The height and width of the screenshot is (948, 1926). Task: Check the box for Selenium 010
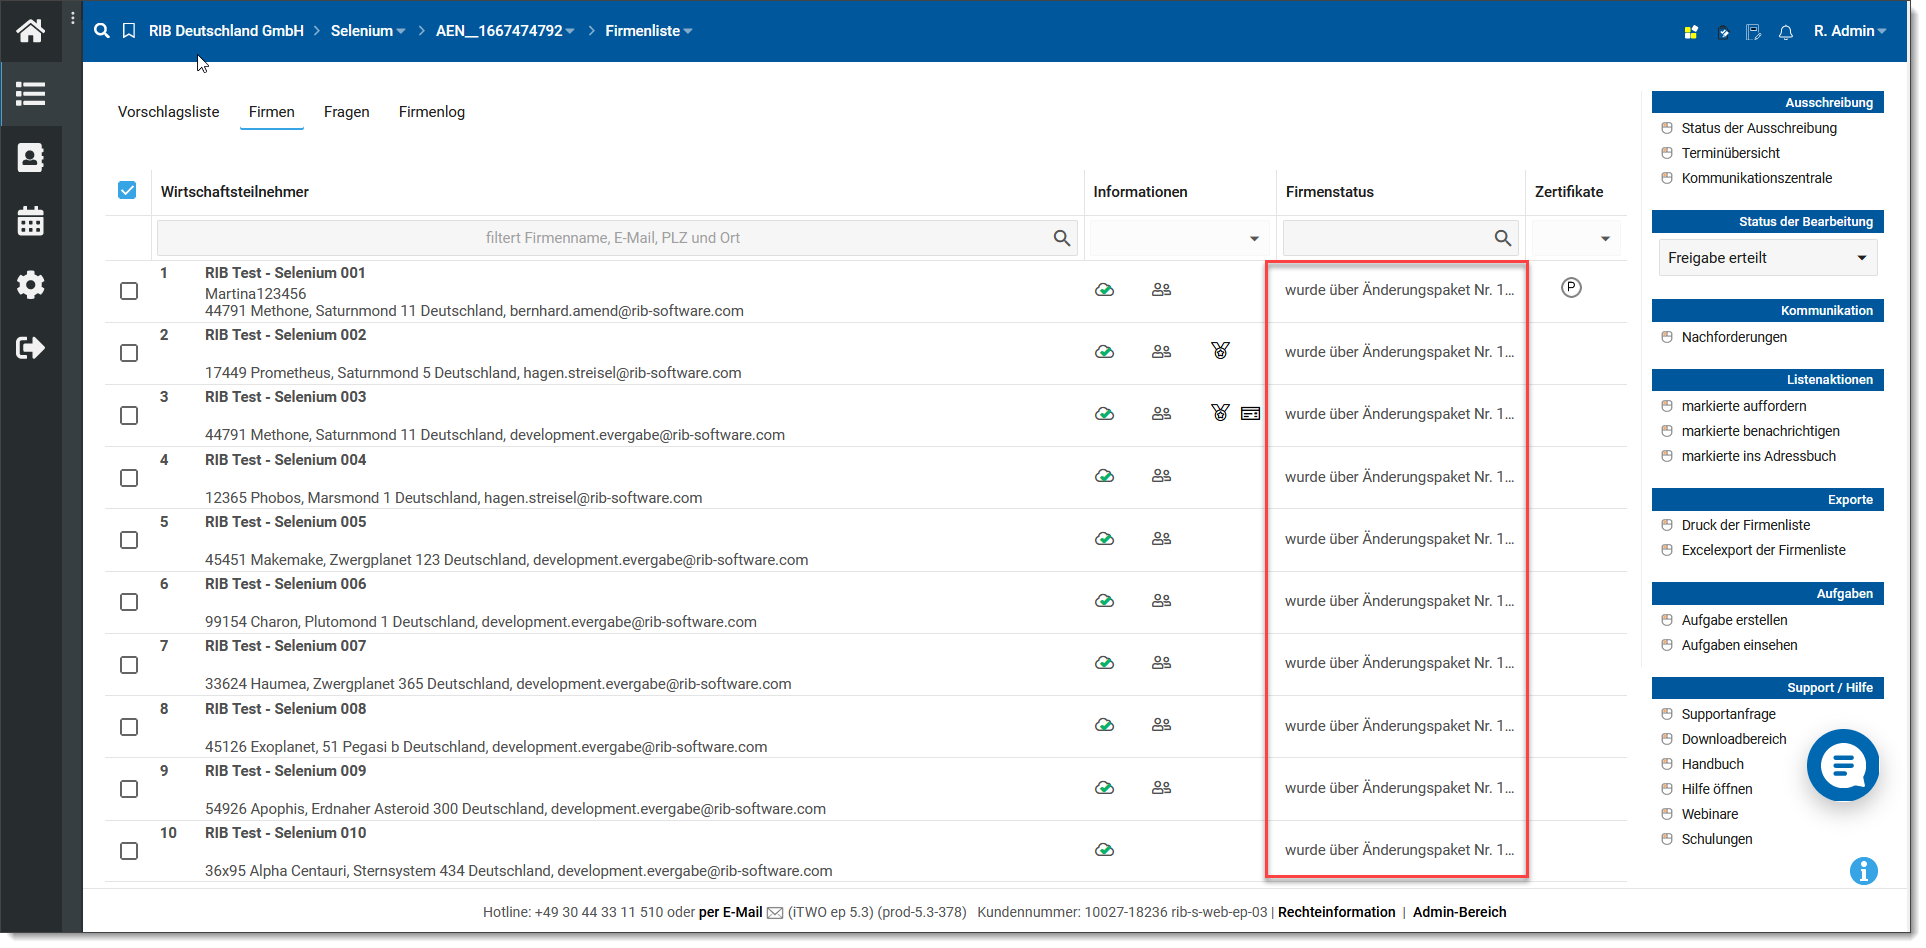129,851
